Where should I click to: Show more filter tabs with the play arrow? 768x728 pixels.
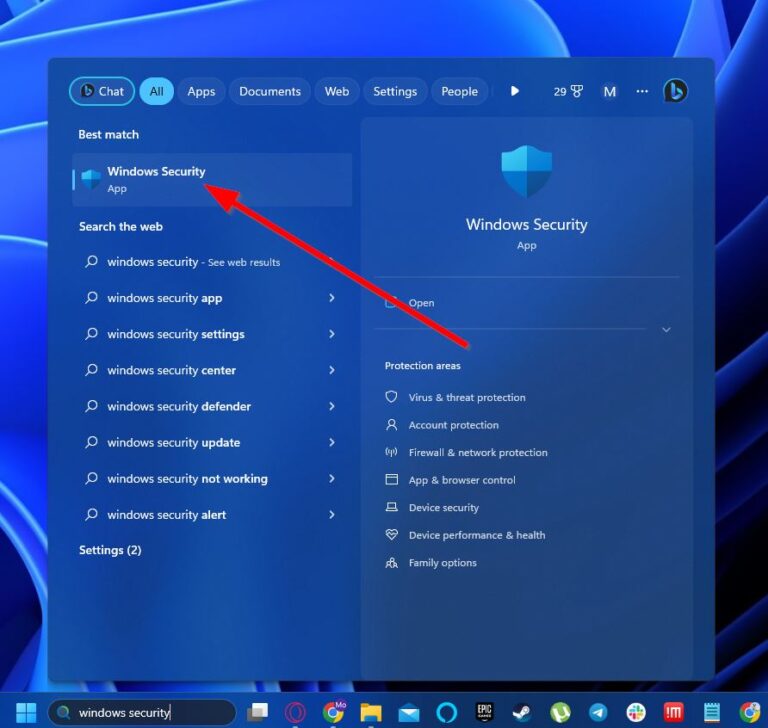514,91
